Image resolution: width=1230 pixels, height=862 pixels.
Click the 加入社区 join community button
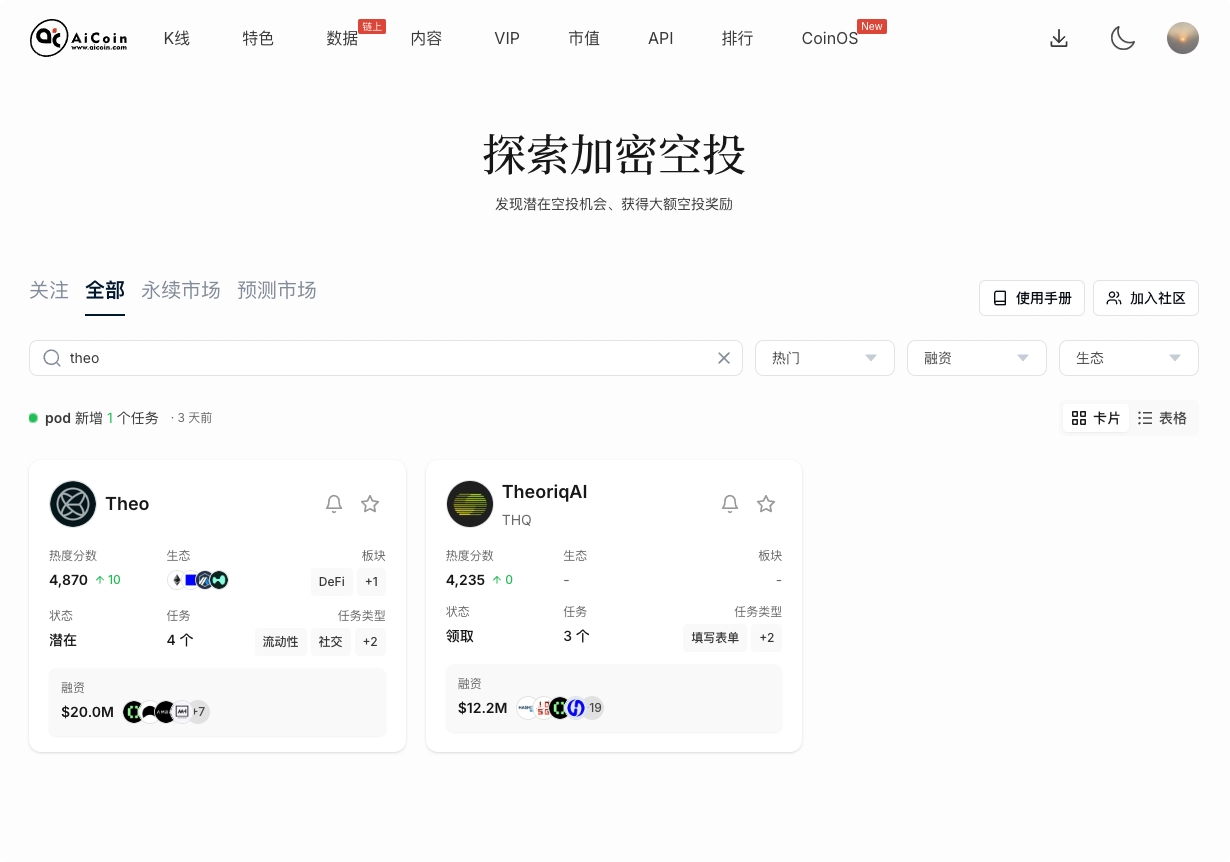click(1146, 297)
